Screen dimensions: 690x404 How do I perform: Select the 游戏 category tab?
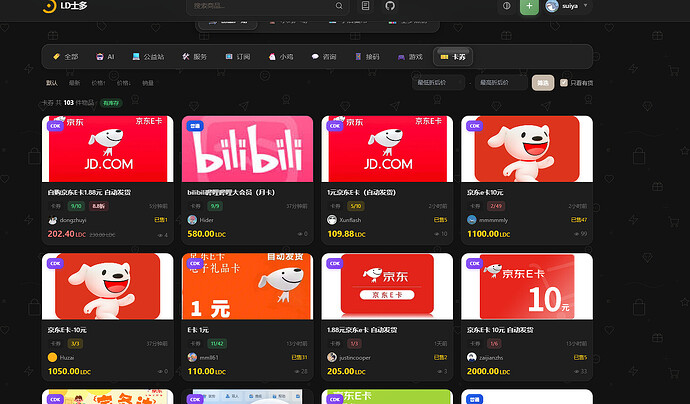coord(410,57)
